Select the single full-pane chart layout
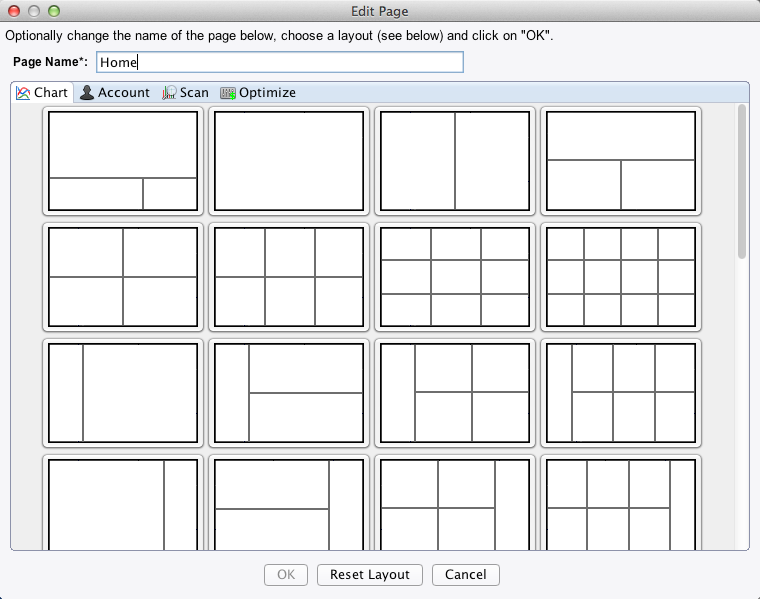The image size is (760, 599). pyautogui.click(x=288, y=161)
